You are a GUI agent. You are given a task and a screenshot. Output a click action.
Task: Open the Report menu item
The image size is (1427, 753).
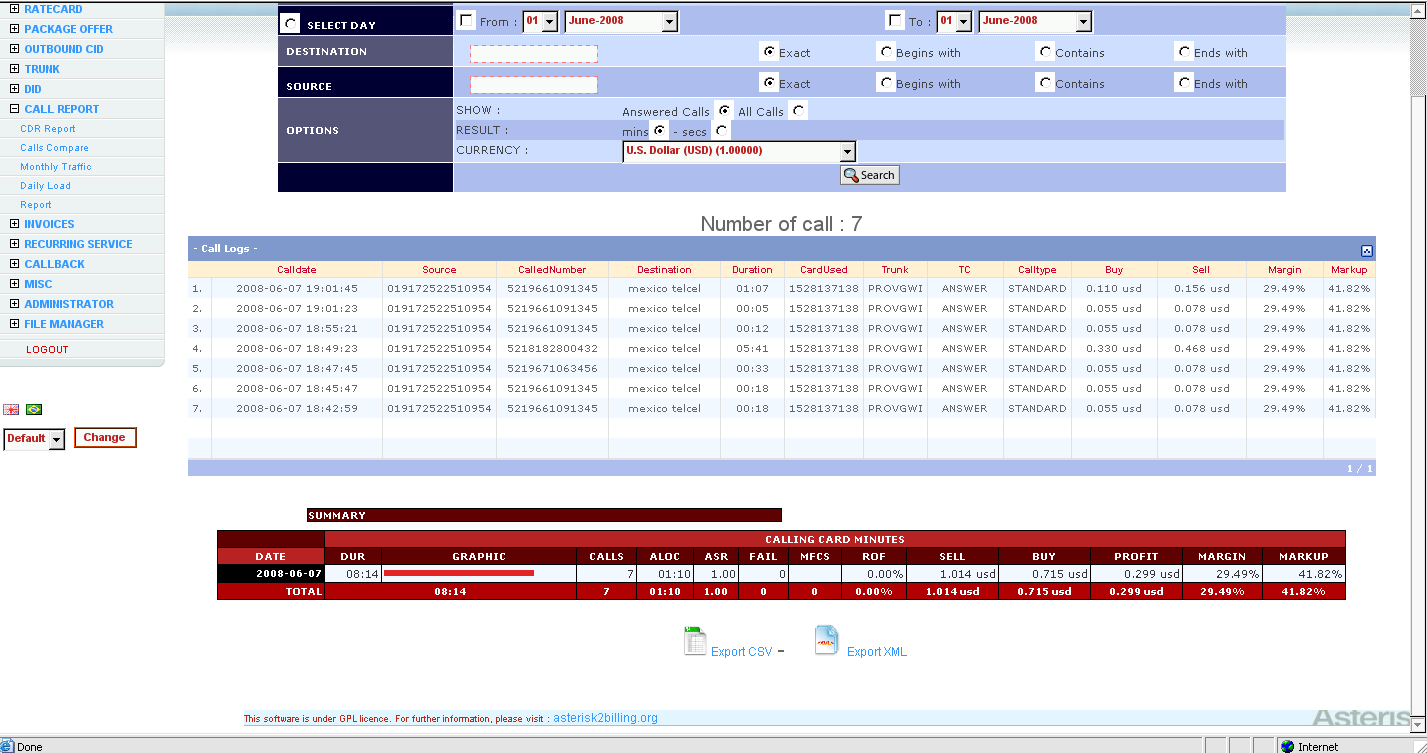point(36,205)
